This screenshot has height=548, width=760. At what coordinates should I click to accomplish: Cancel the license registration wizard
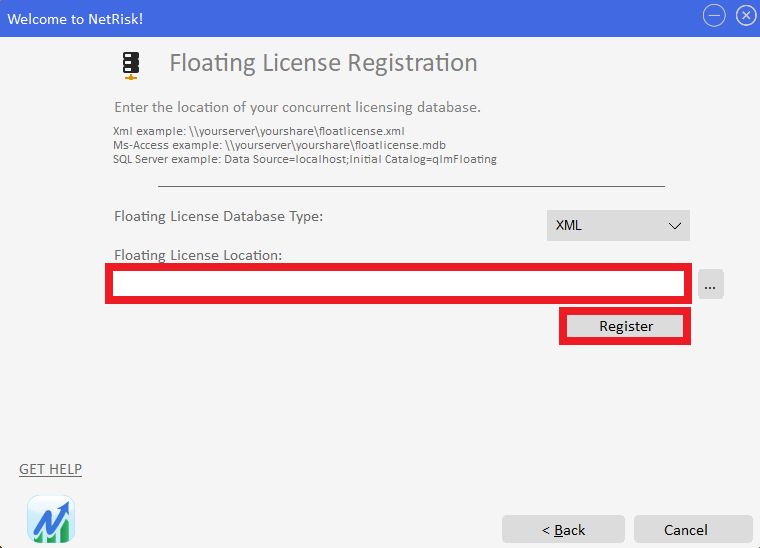click(693, 530)
